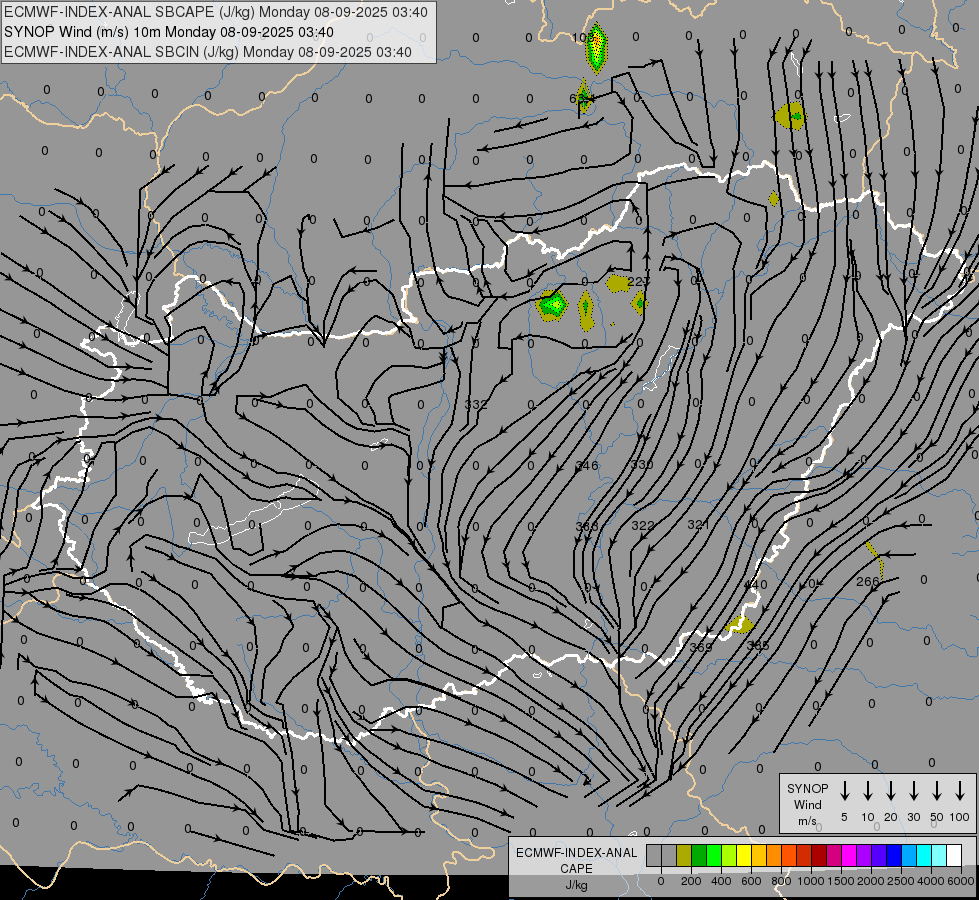Click the olive CAPE blob left of 223
979x900 pixels.
(x=617, y=284)
